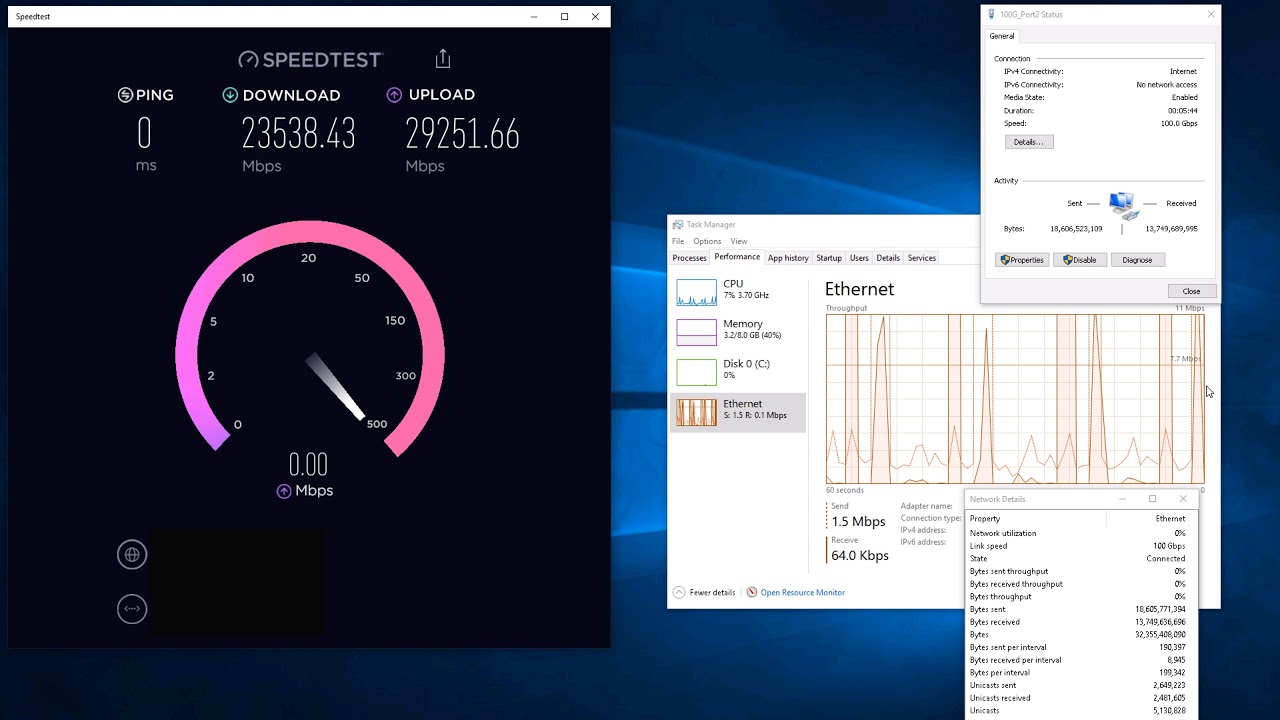Screen dimensions: 1280x720
Task: Click the Bytes received row in Network Details
Action: (x=1078, y=622)
